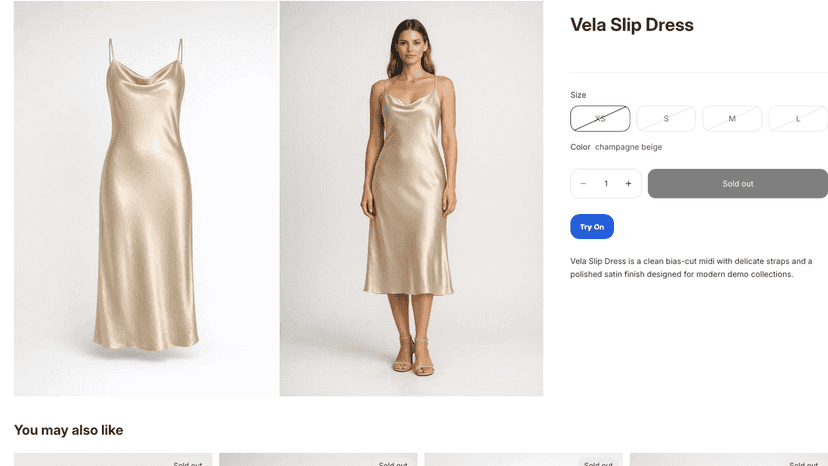Decrease quantity with the minus icon
Screen dimensions: 828x466
tap(583, 184)
